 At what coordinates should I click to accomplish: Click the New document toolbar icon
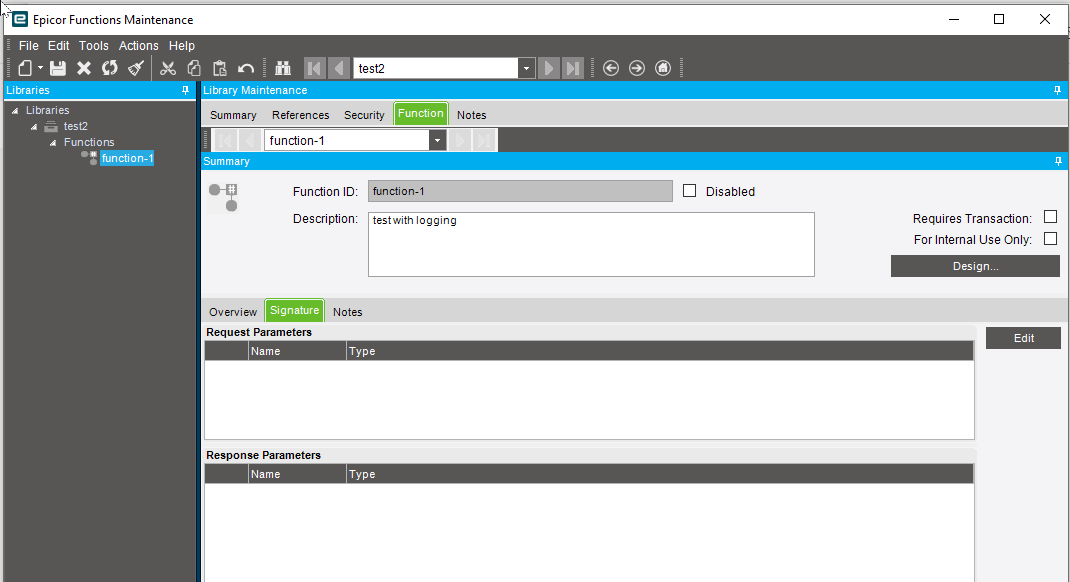point(25,68)
